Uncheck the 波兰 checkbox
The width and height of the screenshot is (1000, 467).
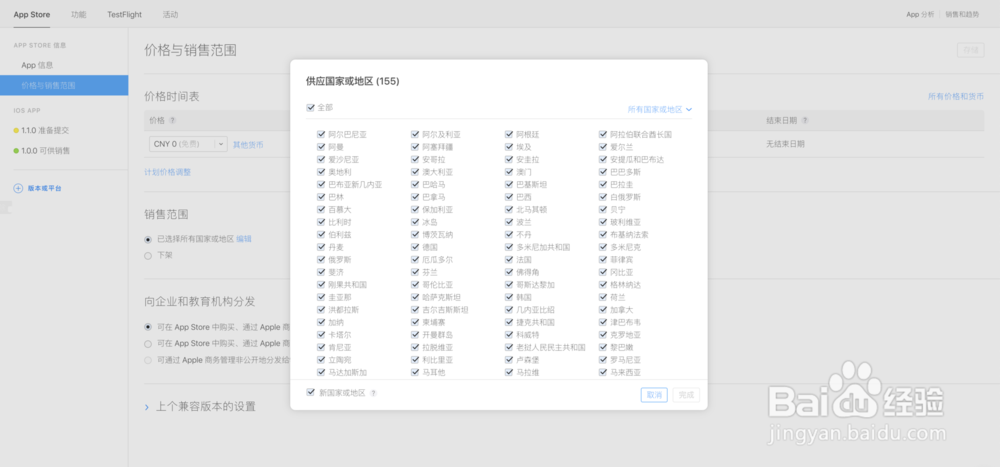(x=509, y=222)
